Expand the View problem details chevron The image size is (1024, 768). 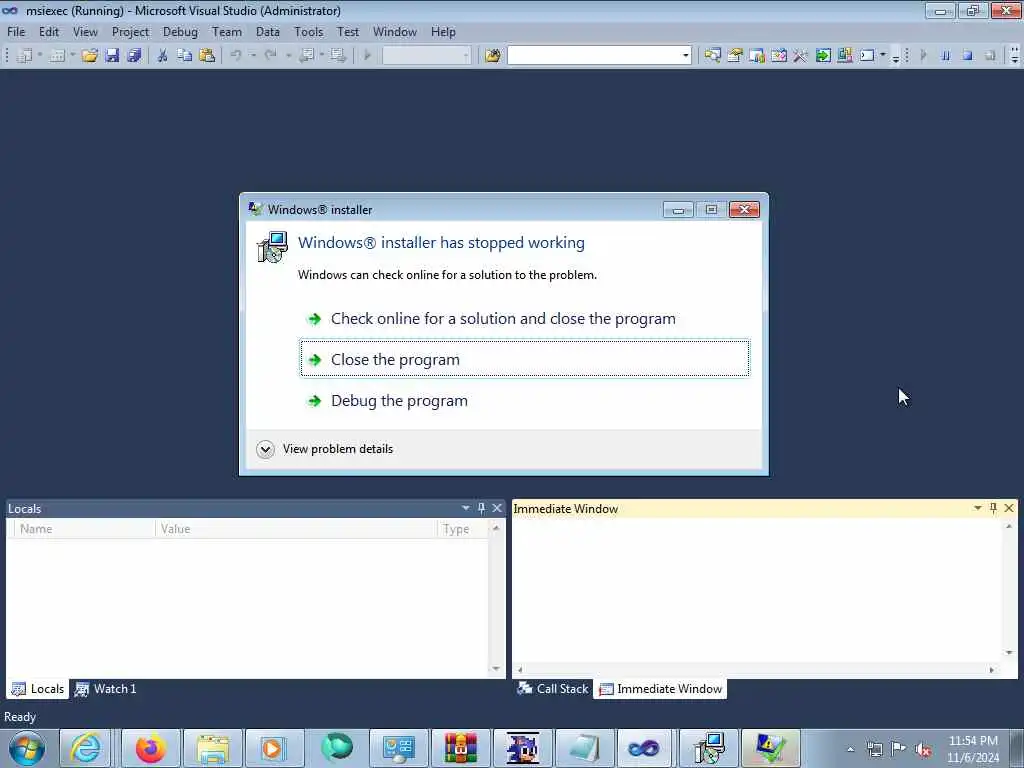pyautogui.click(x=265, y=449)
